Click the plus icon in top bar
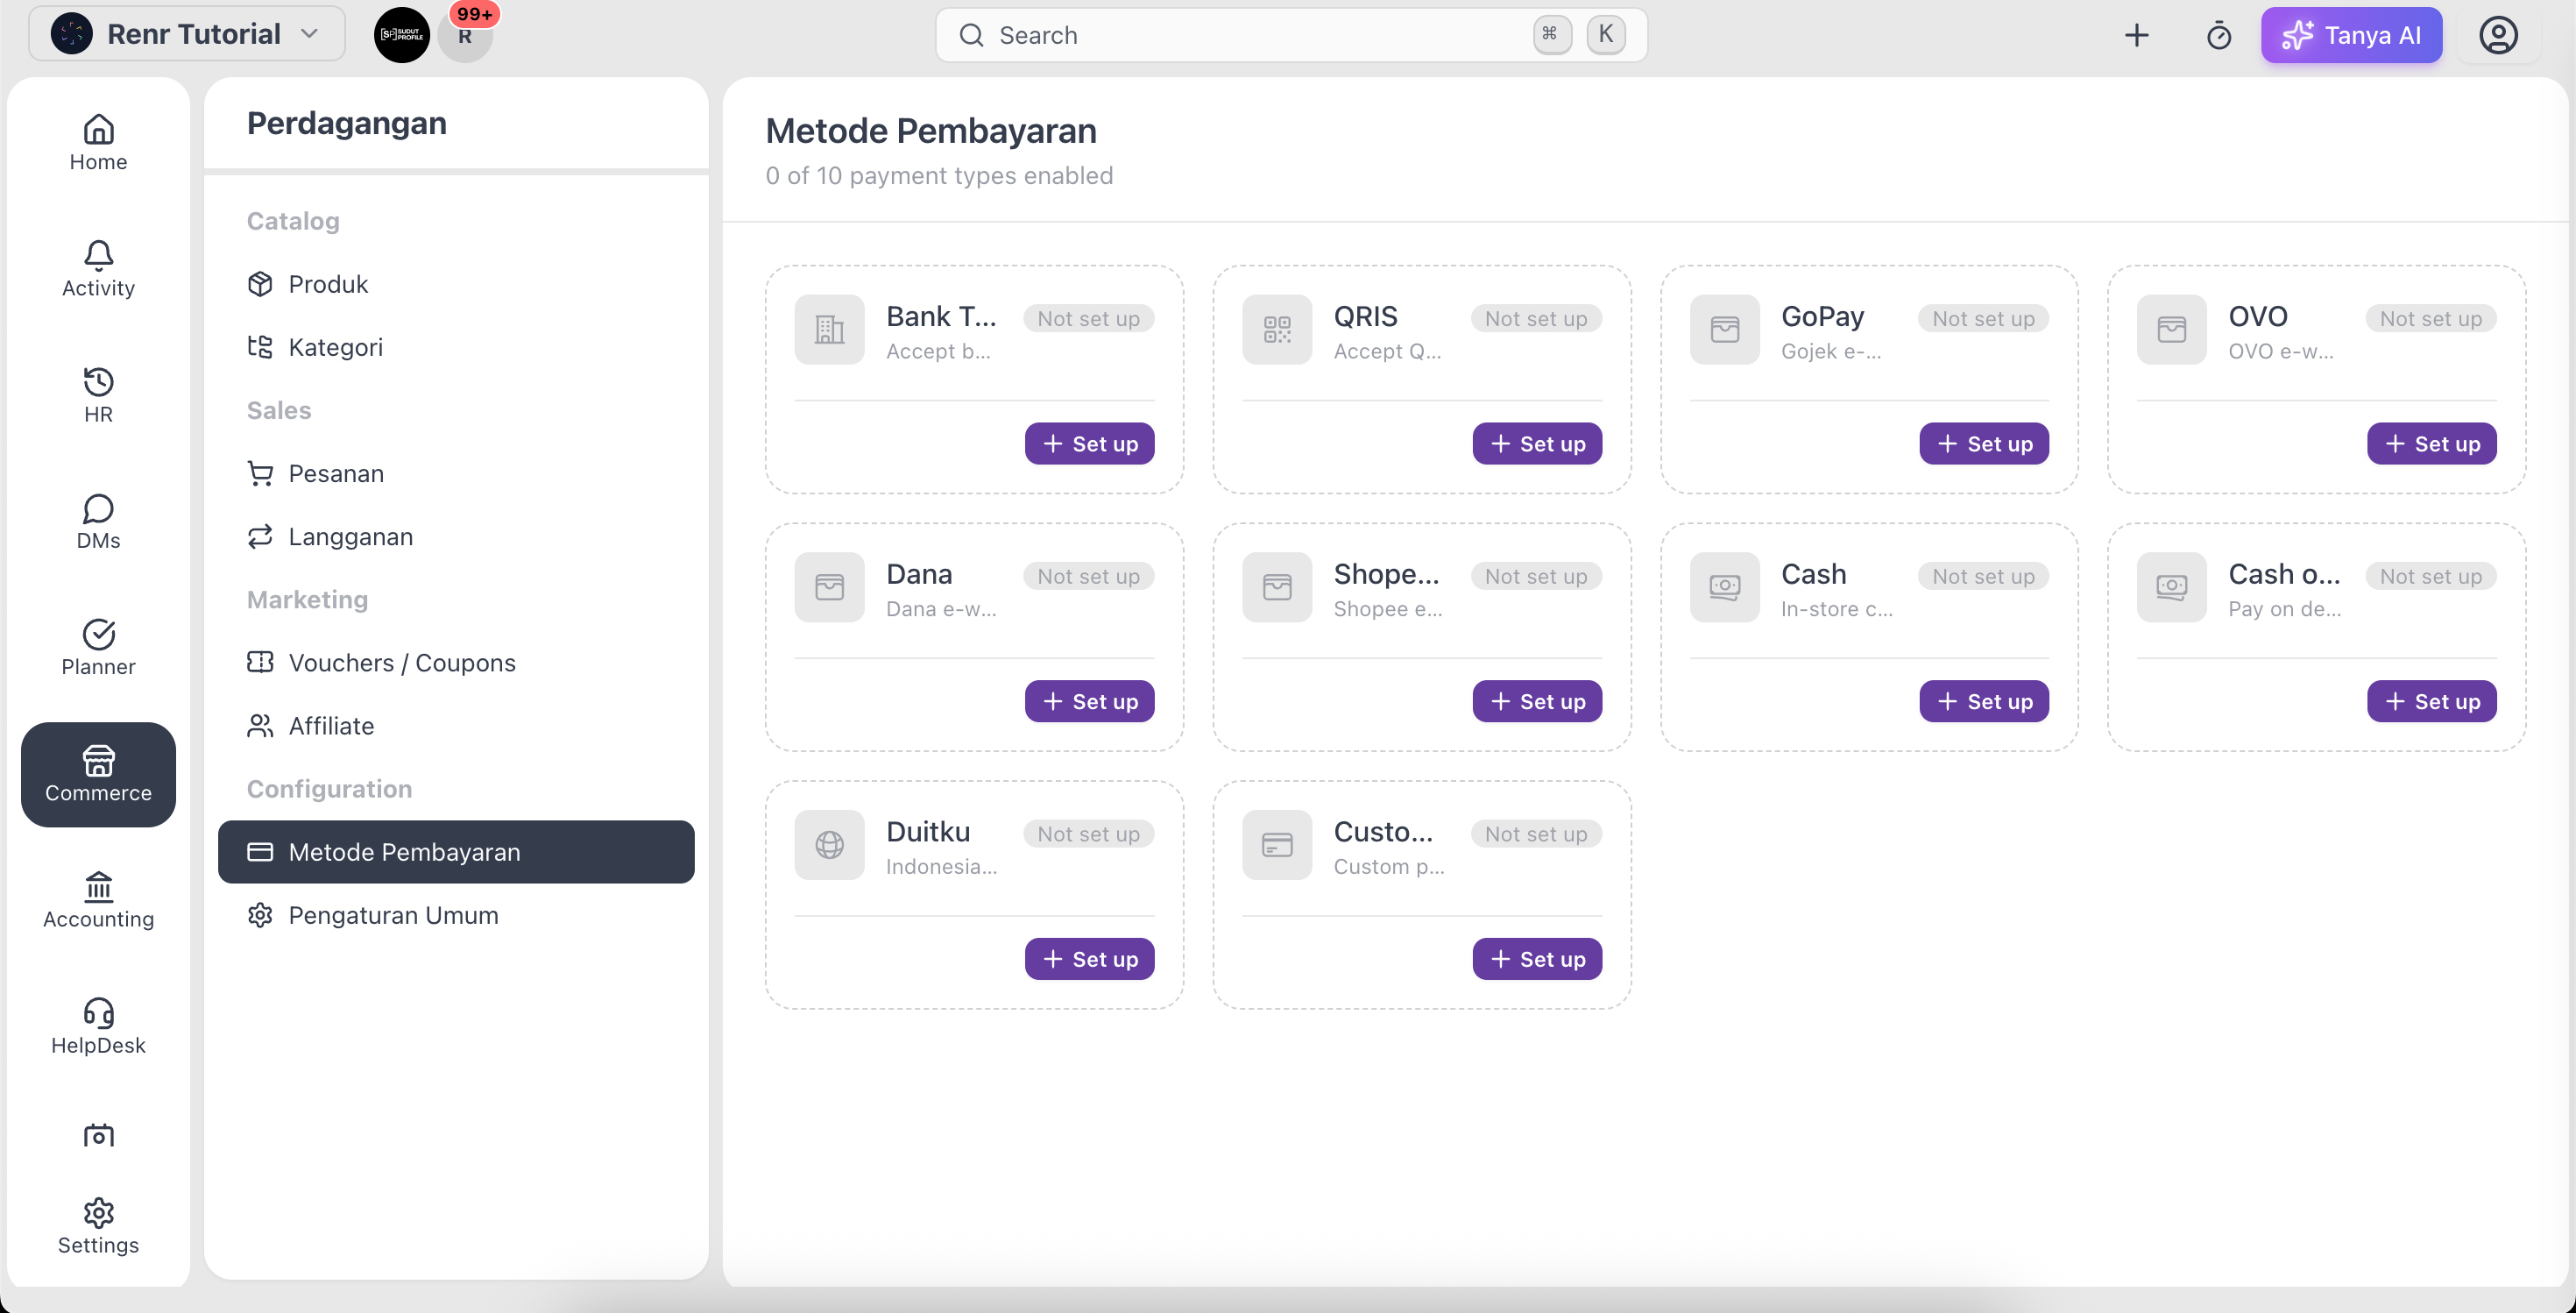Image resolution: width=2576 pixels, height=1313 pixels. pyautogui.click(x=2136, y=35)
